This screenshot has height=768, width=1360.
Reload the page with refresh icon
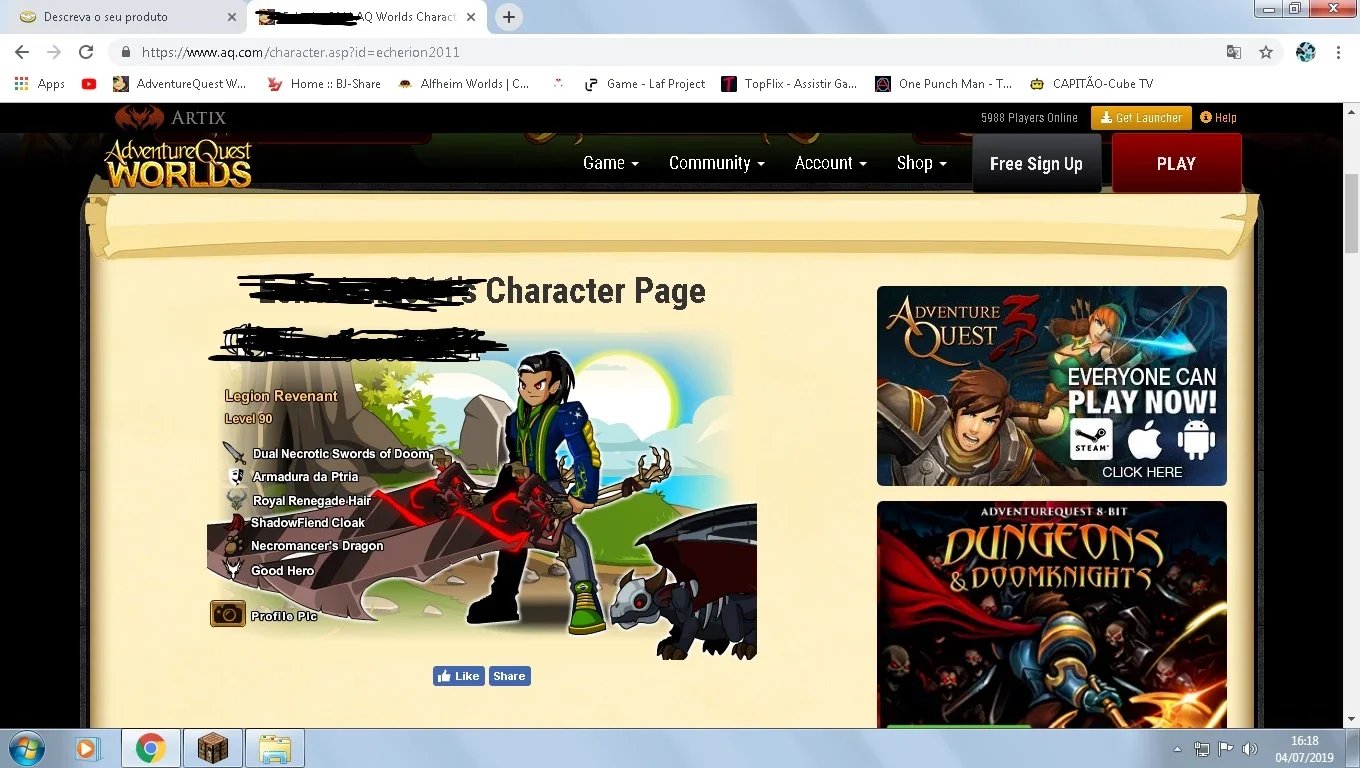coord(86,52)
